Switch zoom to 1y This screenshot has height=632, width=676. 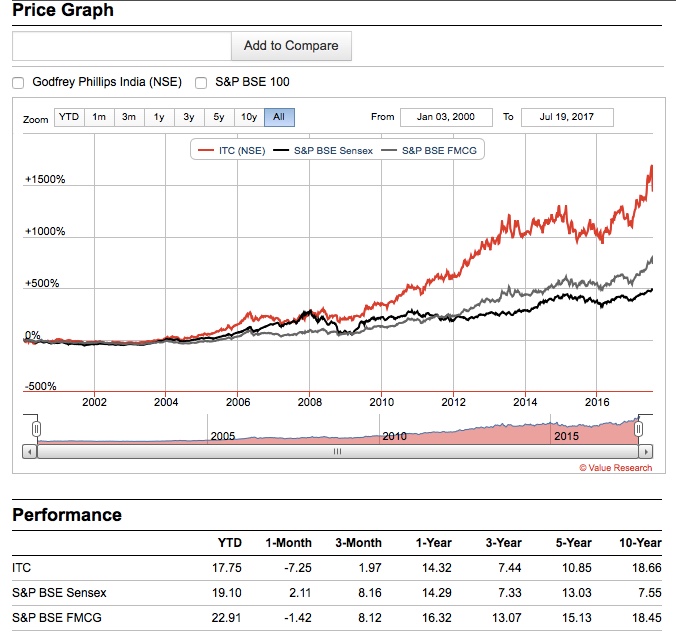point(159,117)
